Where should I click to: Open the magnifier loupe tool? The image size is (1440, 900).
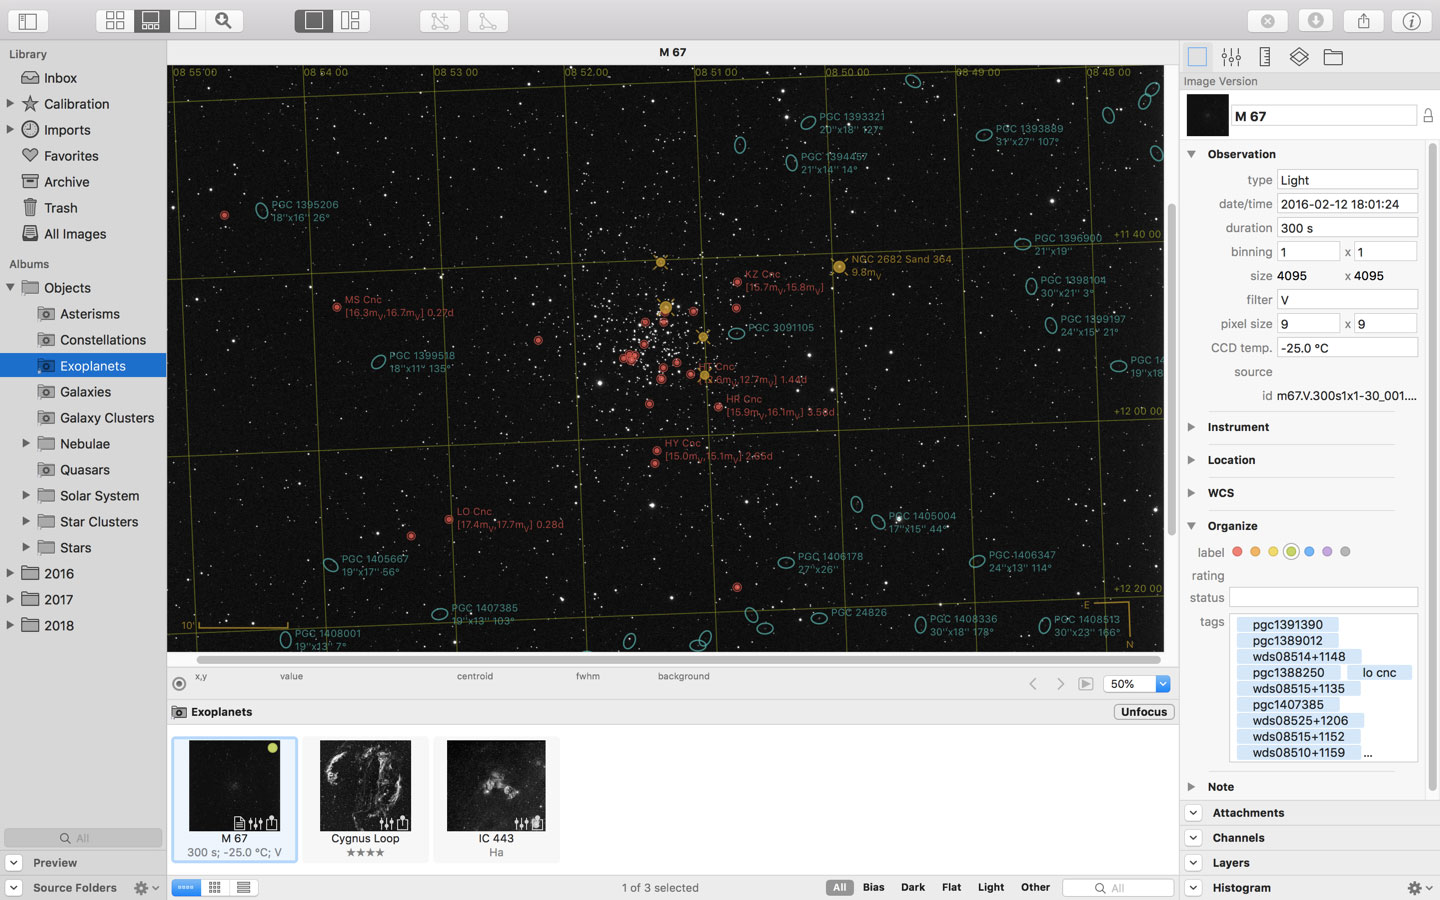(x=223, y=21)
